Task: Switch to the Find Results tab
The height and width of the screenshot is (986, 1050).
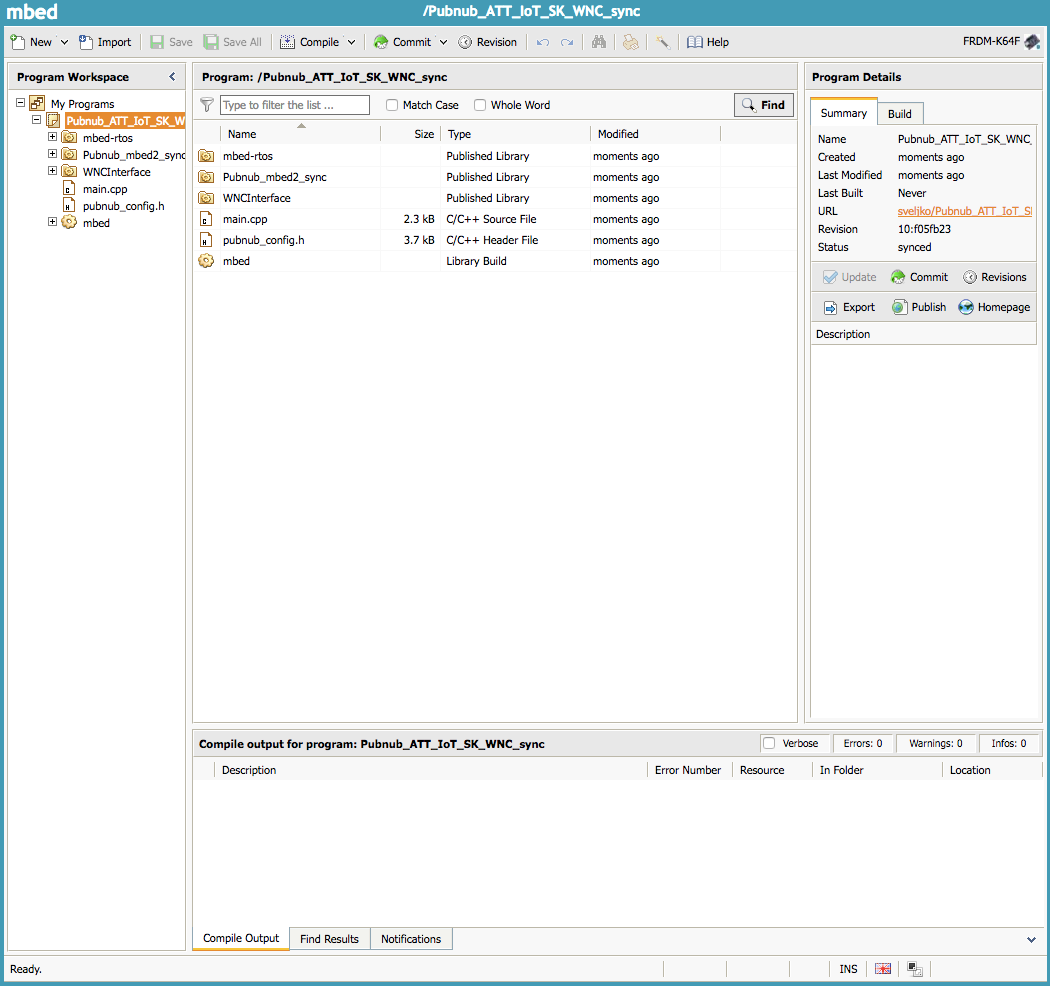Action: pos(329,939)
